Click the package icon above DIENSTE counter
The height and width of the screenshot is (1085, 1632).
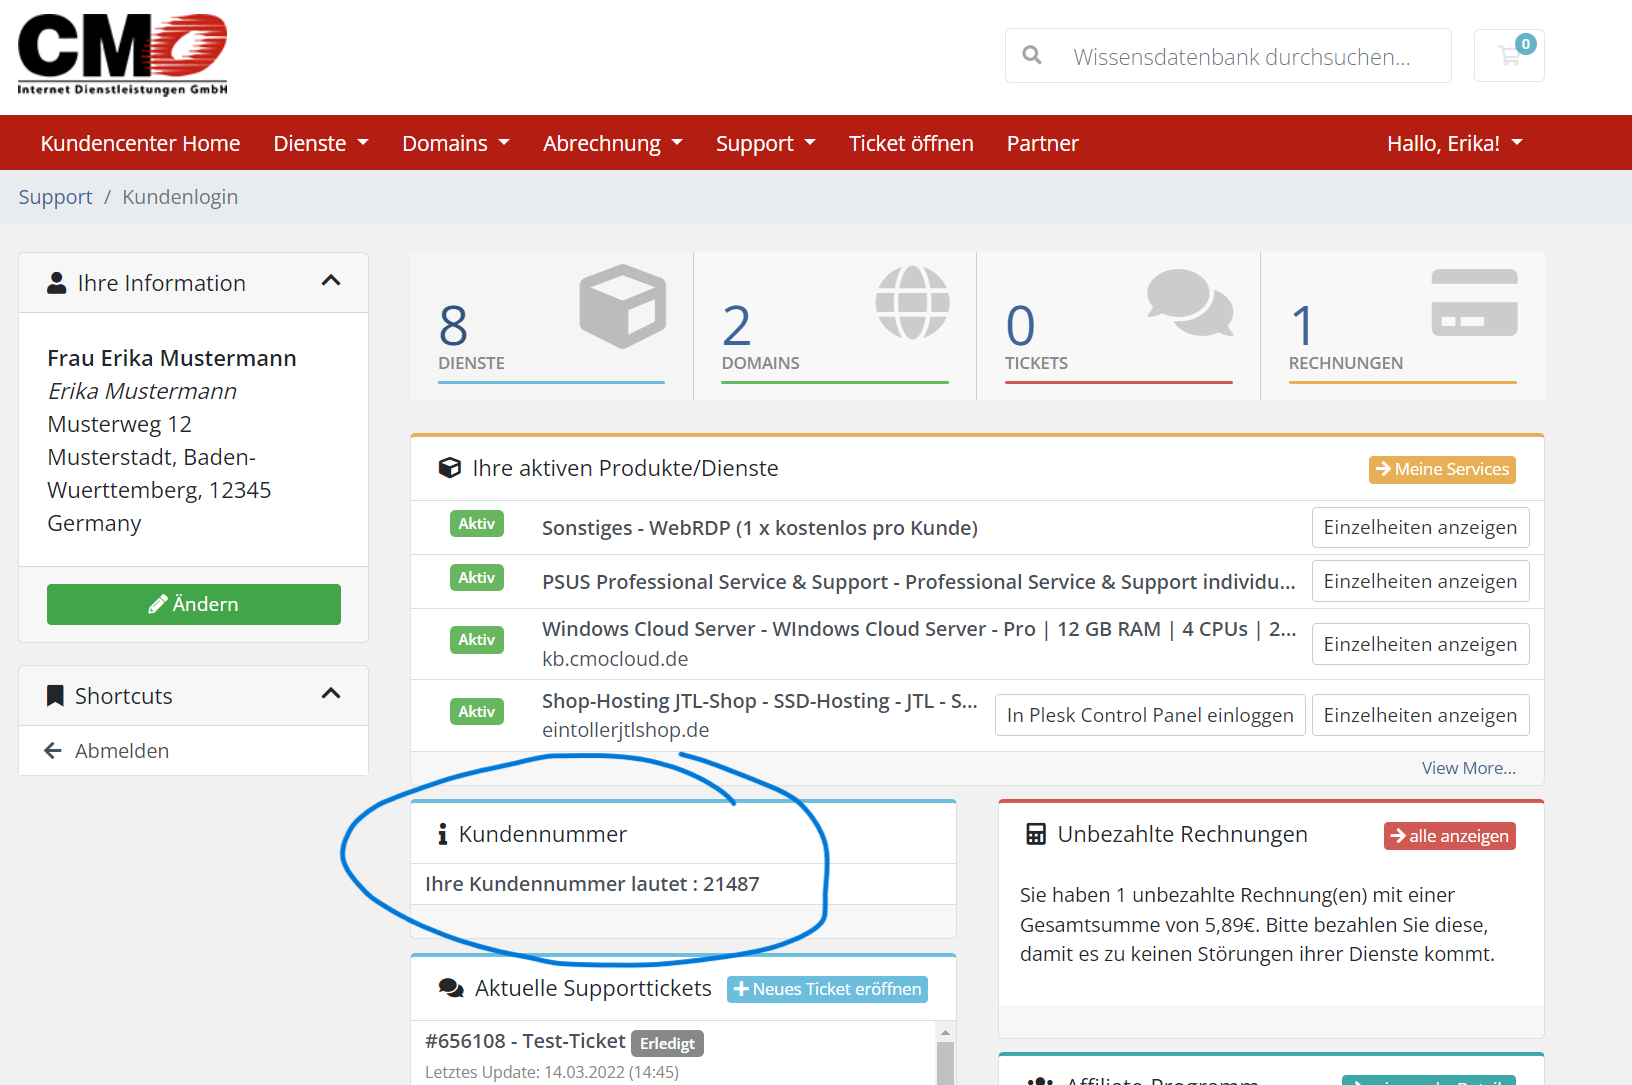pos(622,305)
